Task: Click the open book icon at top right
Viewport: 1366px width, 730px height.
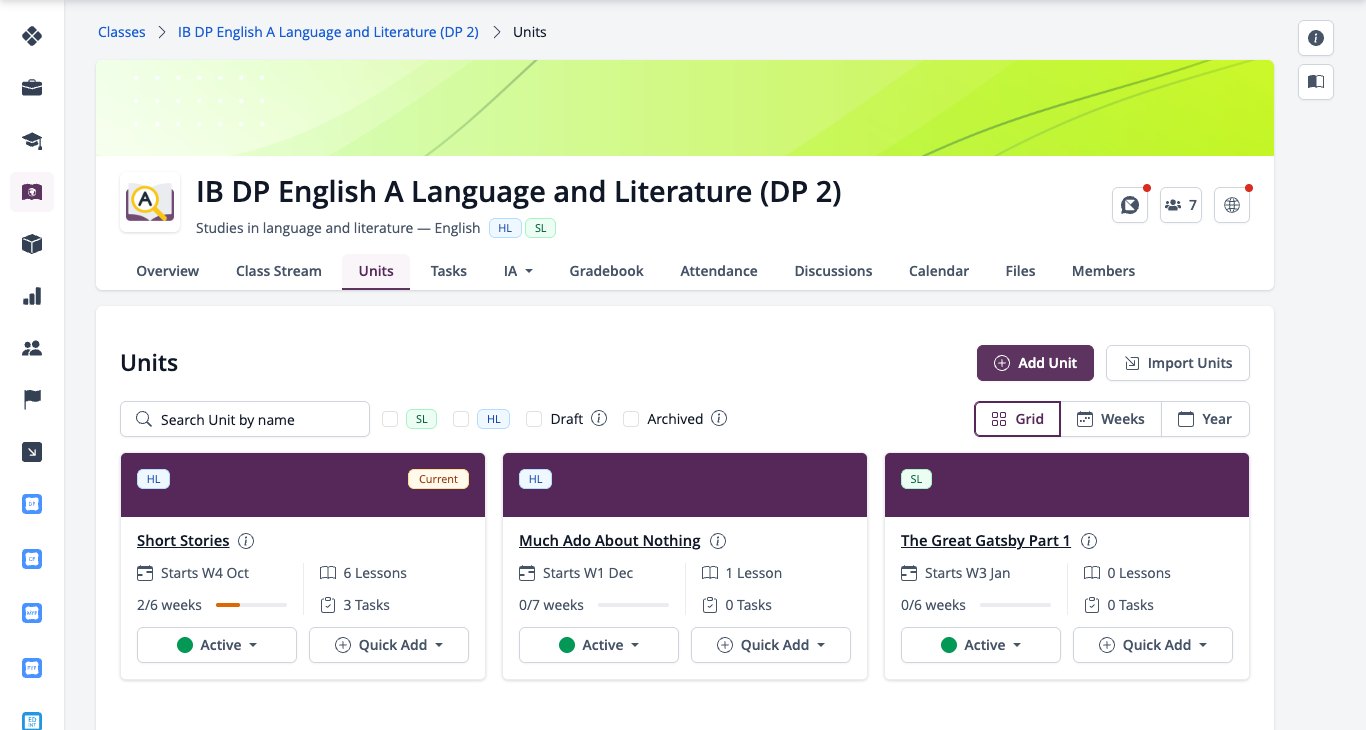Action: click(x=1316, y=82)
